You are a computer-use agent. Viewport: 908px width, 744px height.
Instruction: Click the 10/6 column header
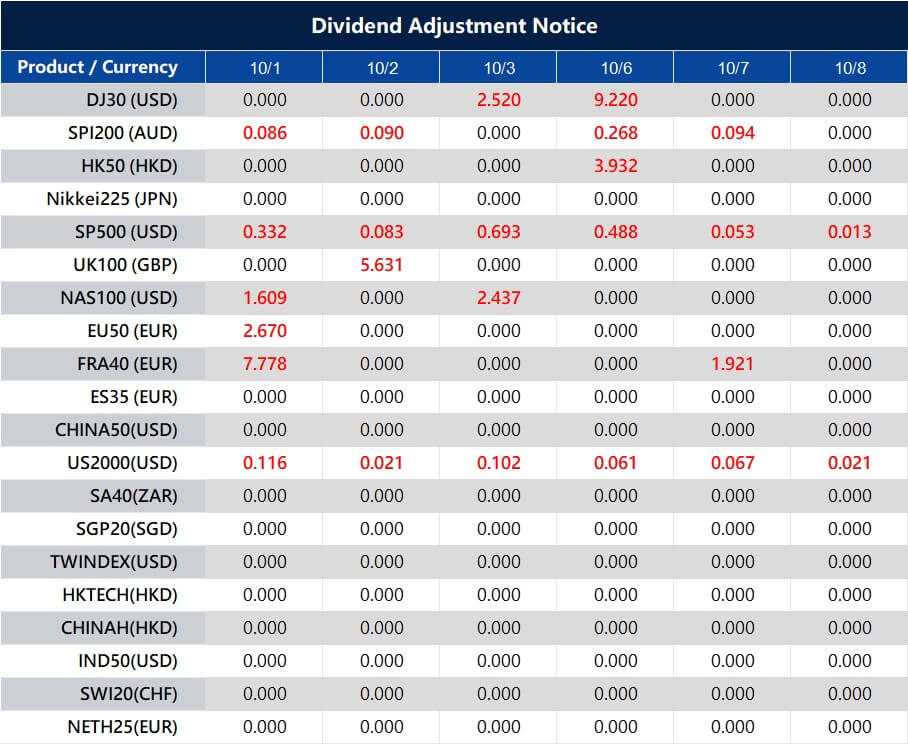pos(614,66)
